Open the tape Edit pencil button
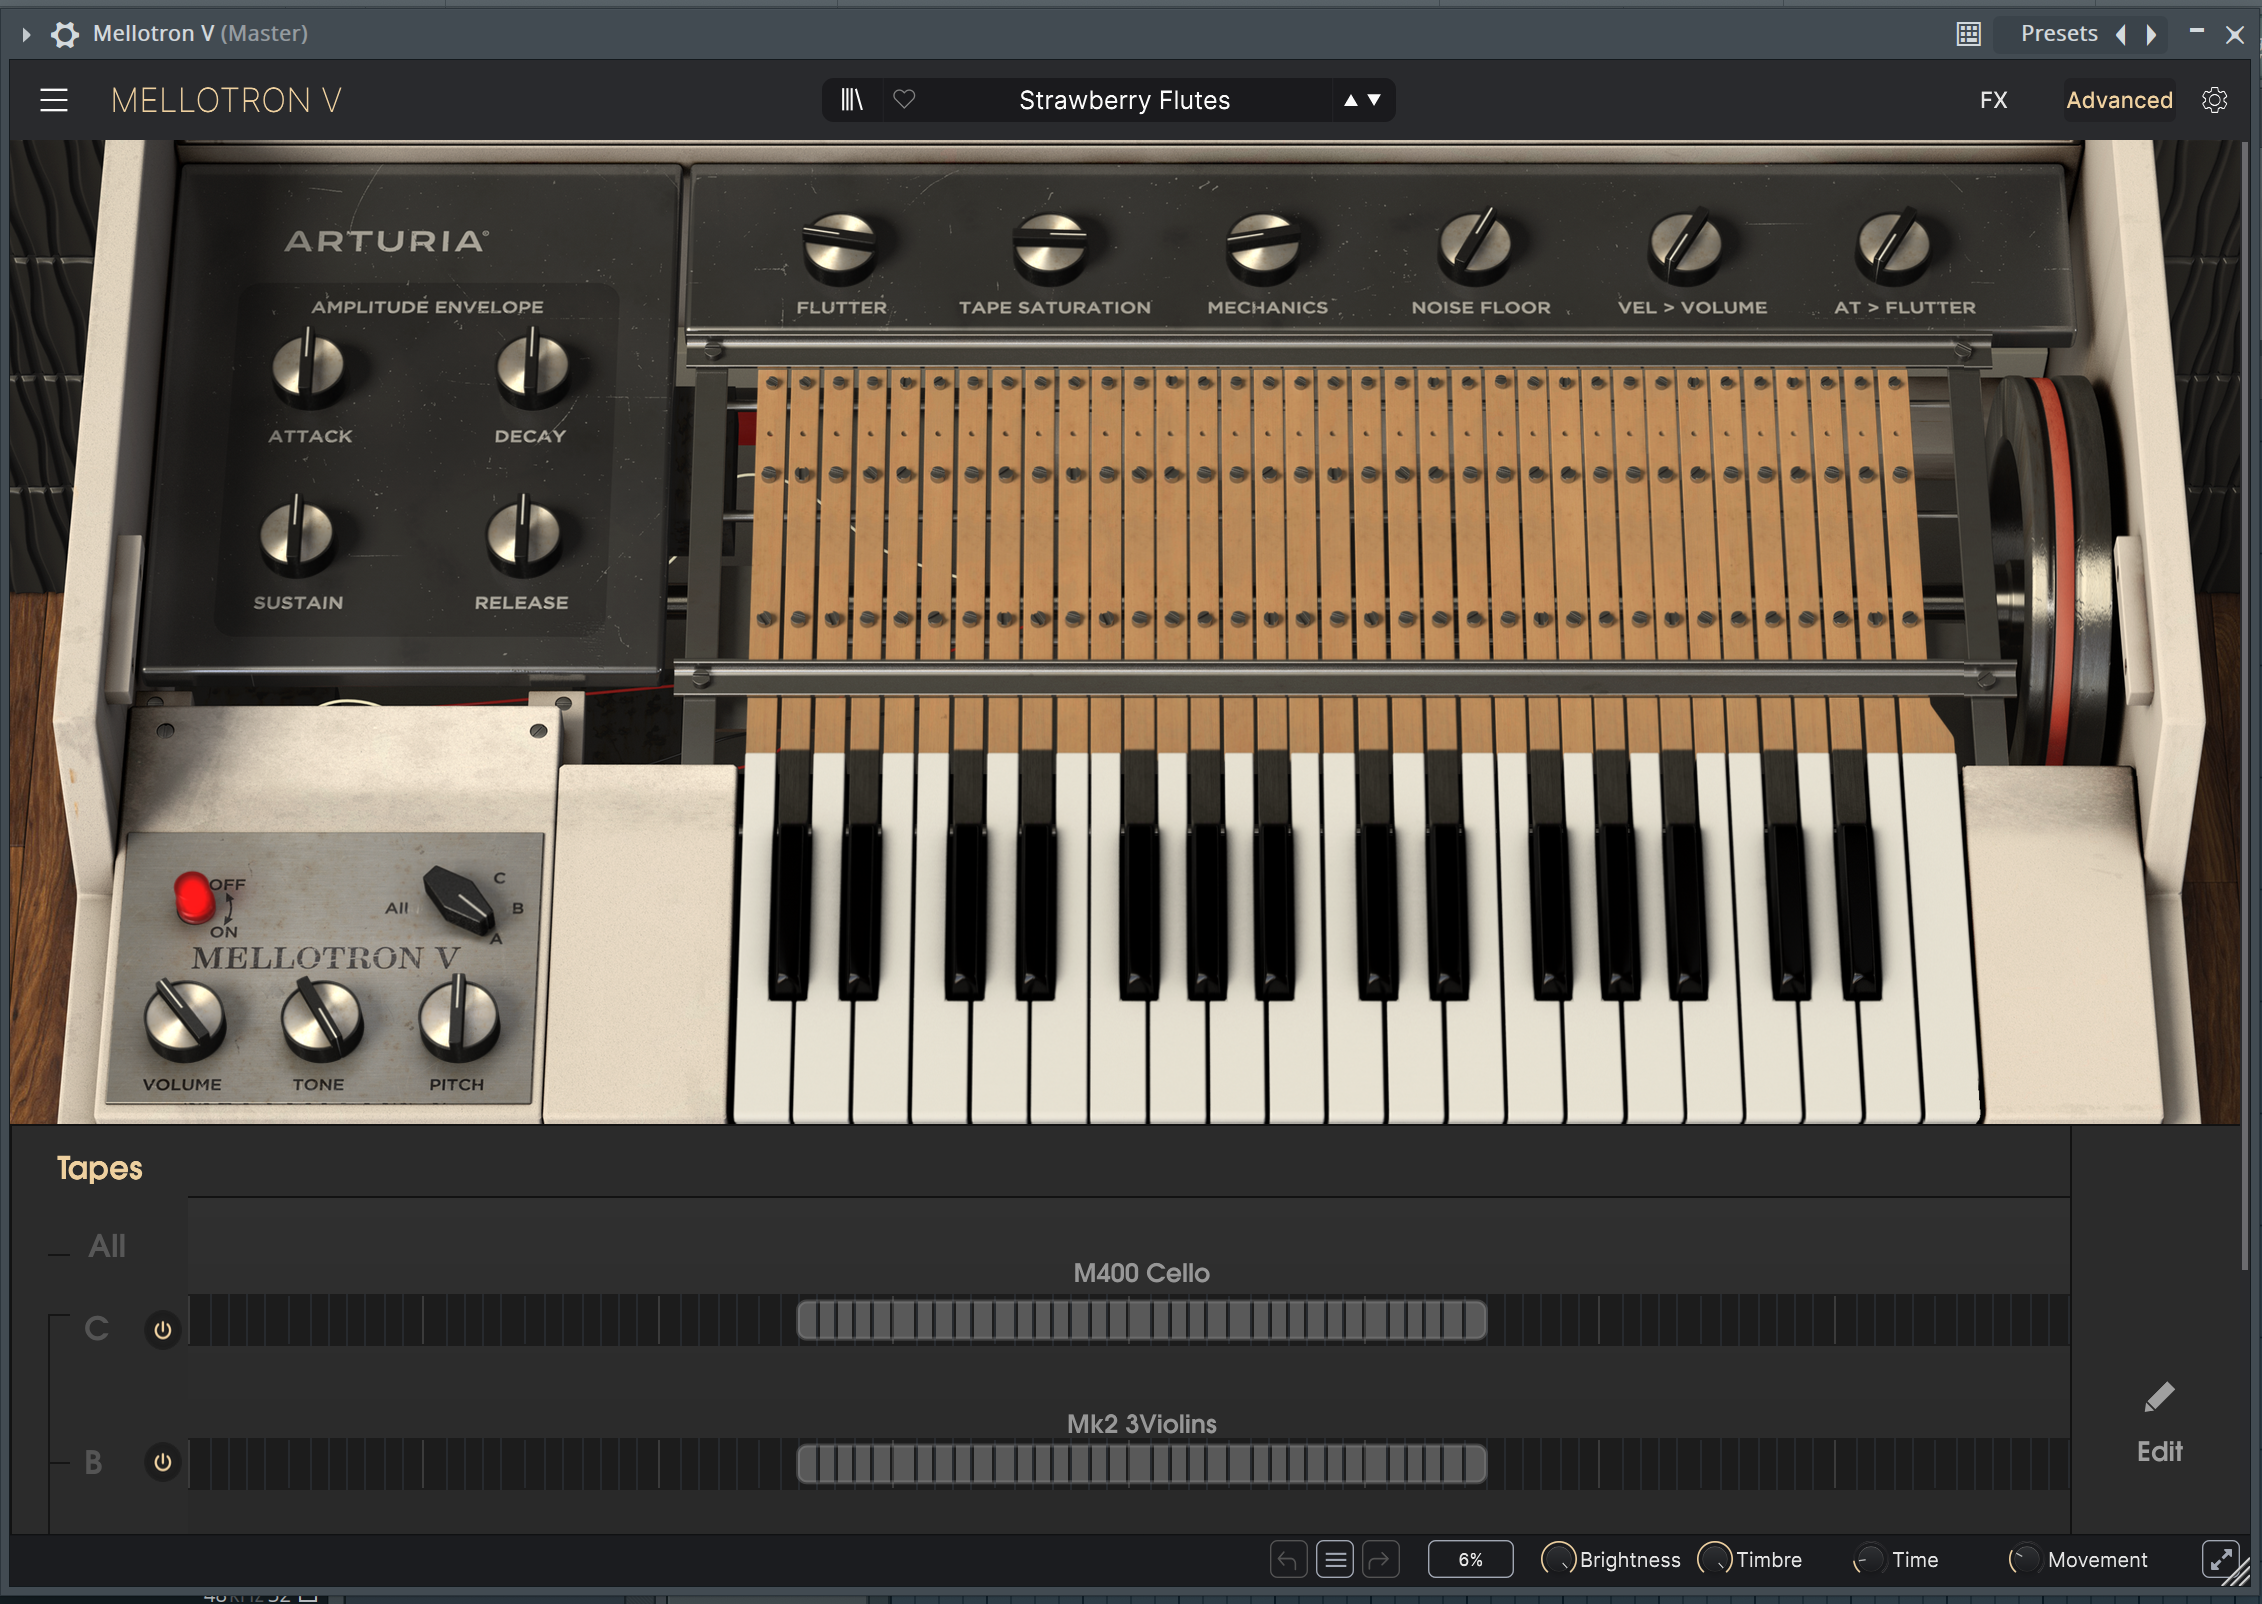This screenshot has width=2262, height=1604. (x=2159, y=1423)
